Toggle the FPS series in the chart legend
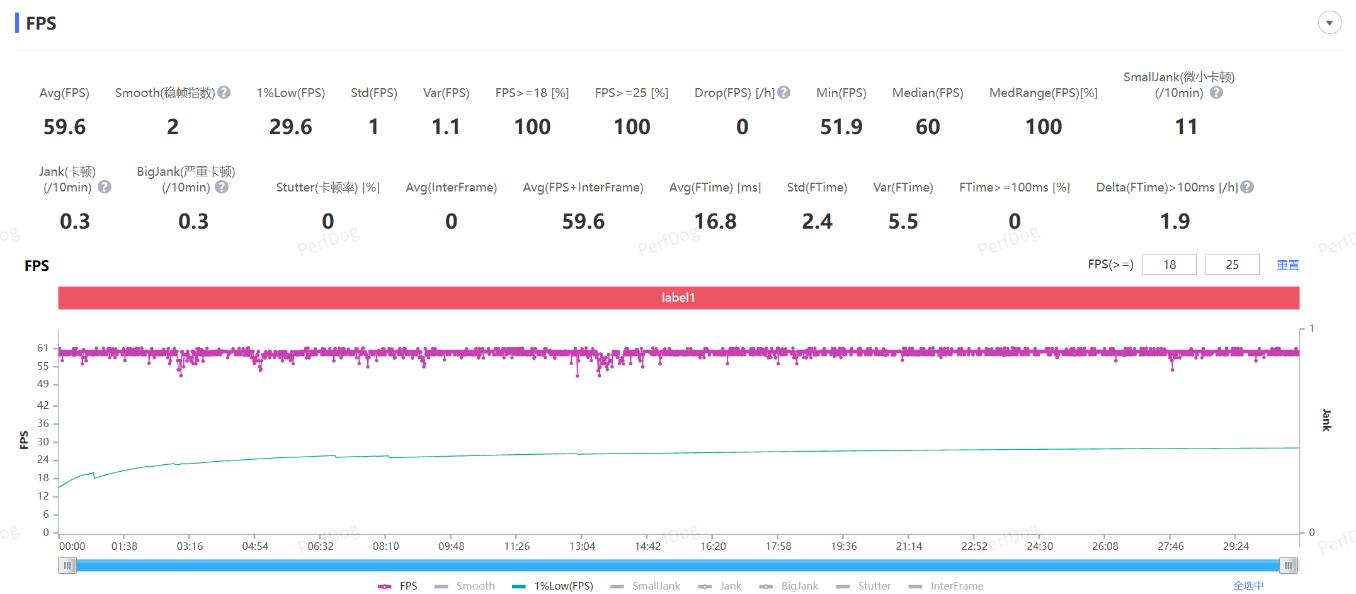Viewport: 1356px width, 594px height. 398,586
